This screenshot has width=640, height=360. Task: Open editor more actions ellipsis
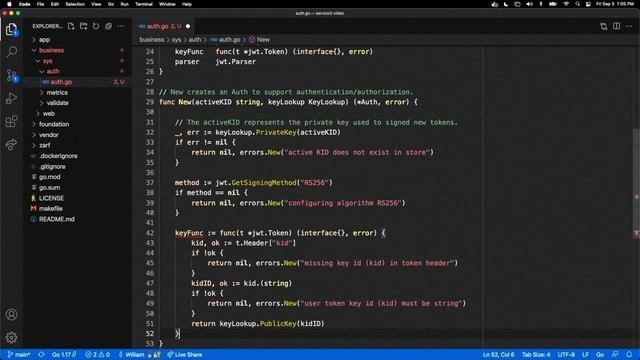629,27
